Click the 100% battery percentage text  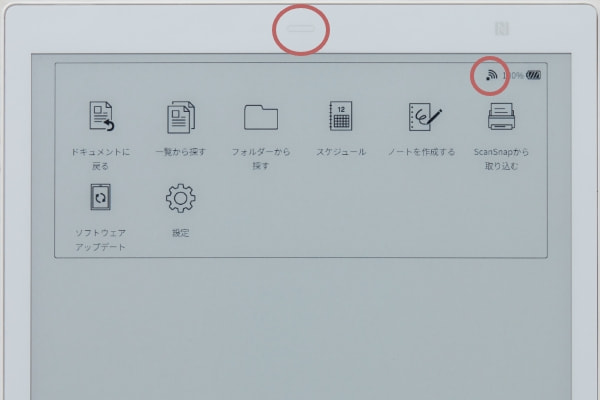click(x=512, y=75)
